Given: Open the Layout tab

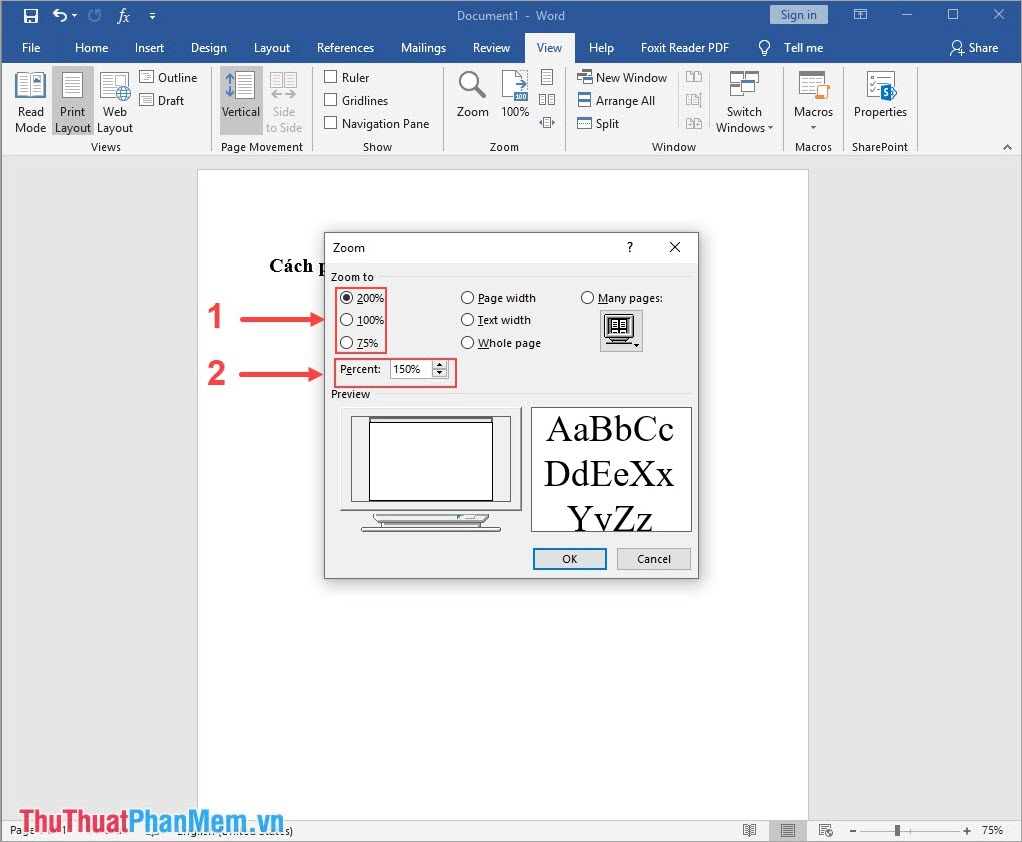Looking at the screenshot, I should 272,48.
